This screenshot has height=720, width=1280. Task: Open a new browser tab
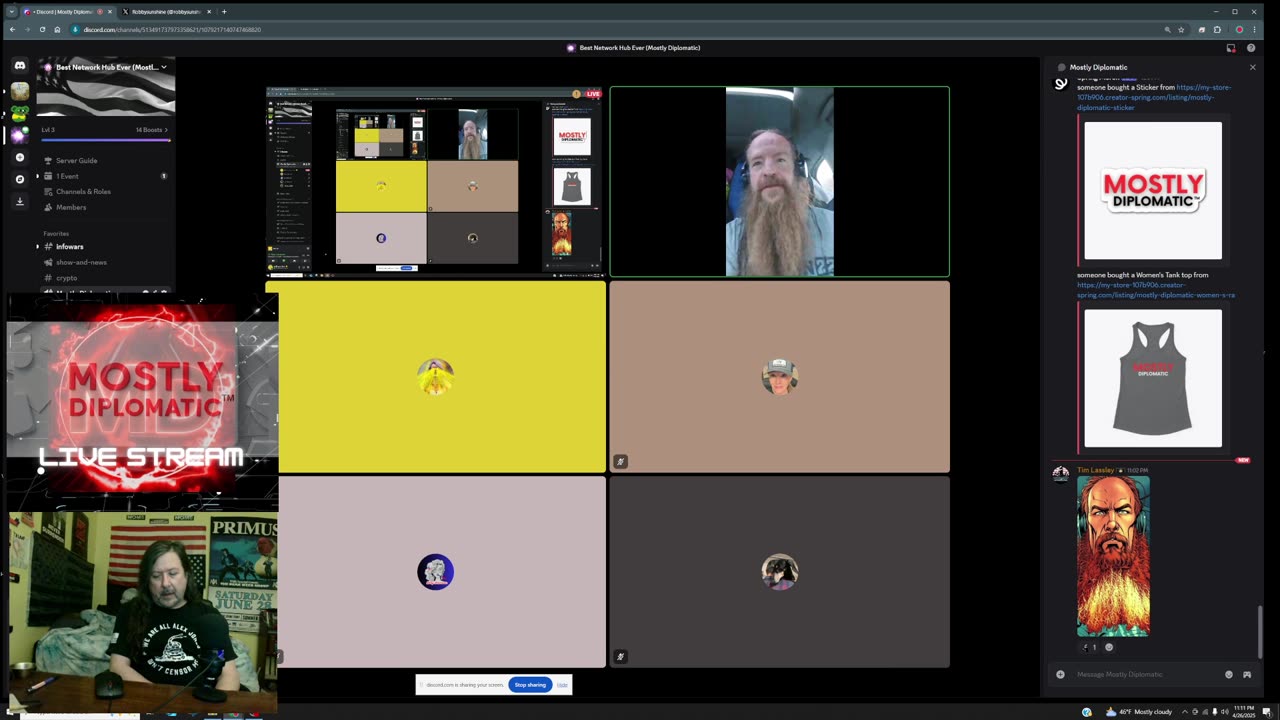point(224,12)
